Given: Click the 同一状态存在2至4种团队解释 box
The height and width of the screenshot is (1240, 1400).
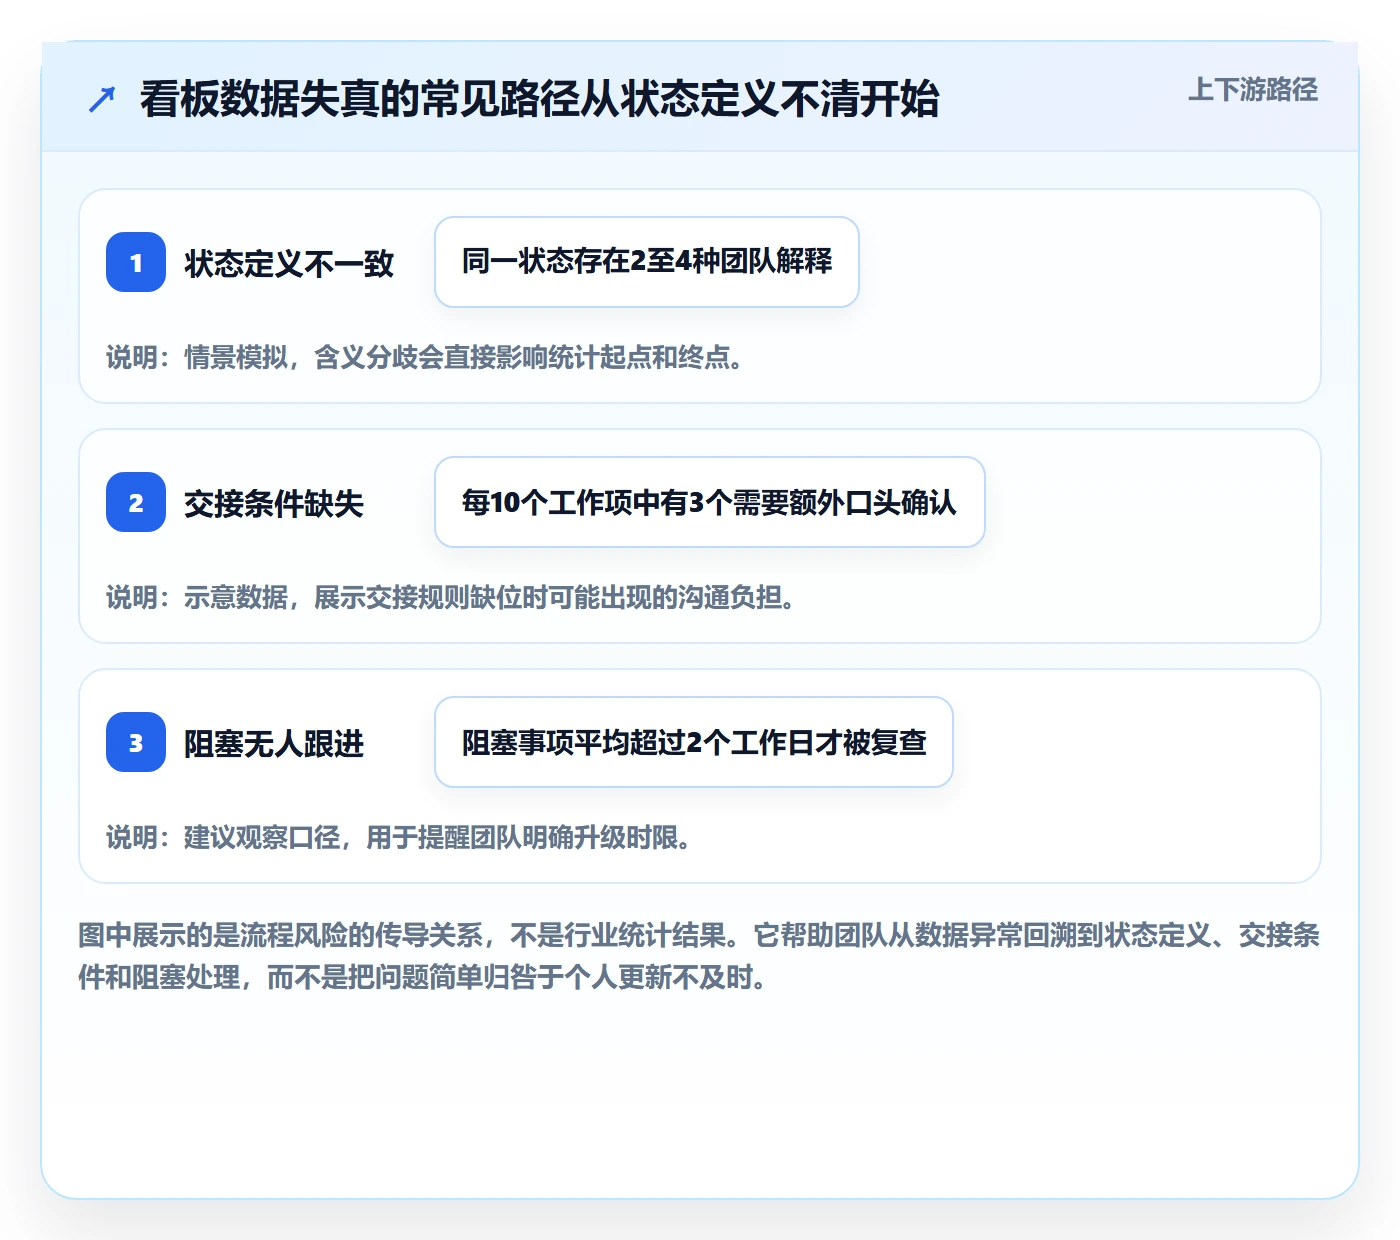Looking at the screenshot, I should 647,262.
